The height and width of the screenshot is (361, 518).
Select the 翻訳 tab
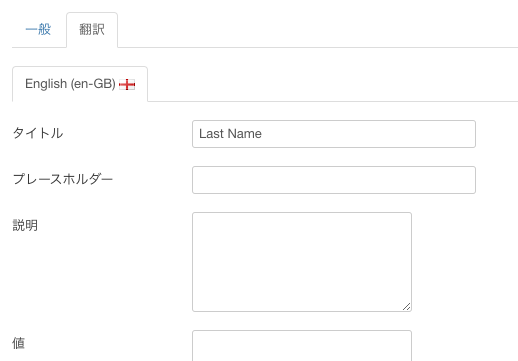click(92, 30)
